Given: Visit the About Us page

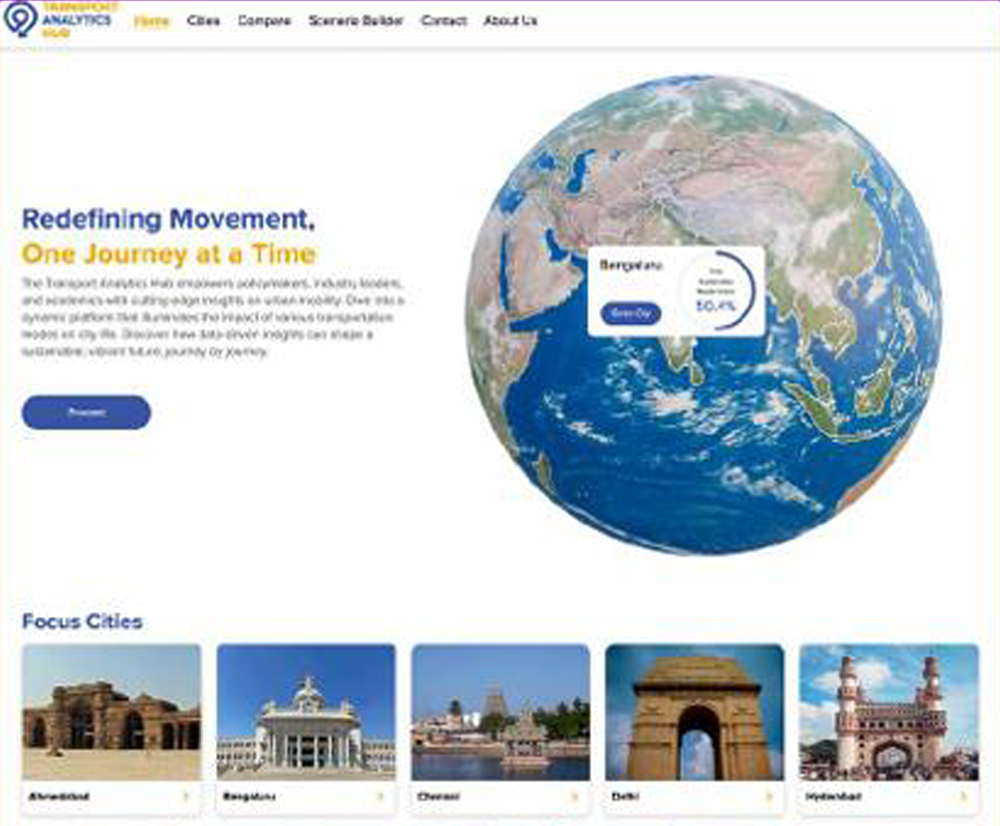Looking at the screenshot, I should click(510, 21).
